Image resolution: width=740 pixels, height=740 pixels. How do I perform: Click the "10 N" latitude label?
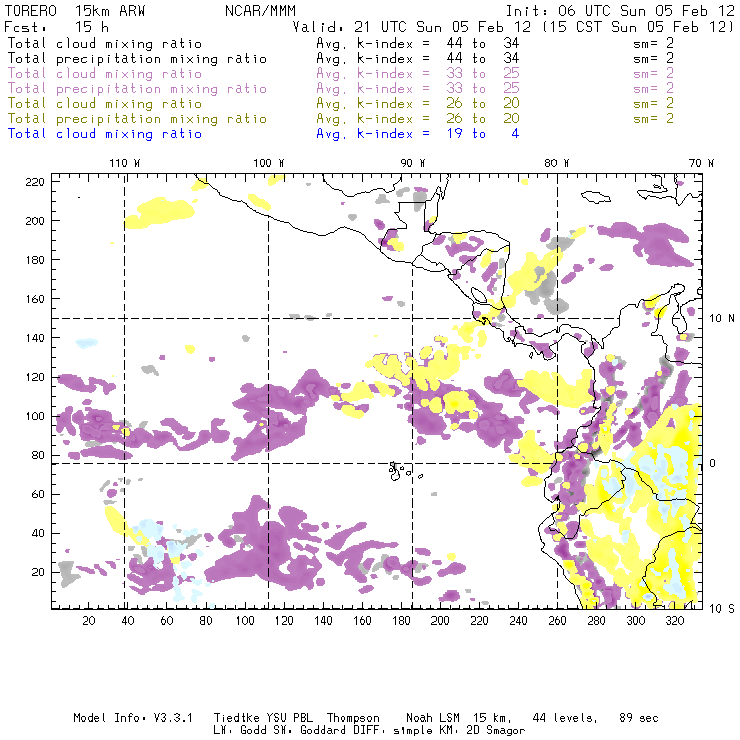coord(722,319)
